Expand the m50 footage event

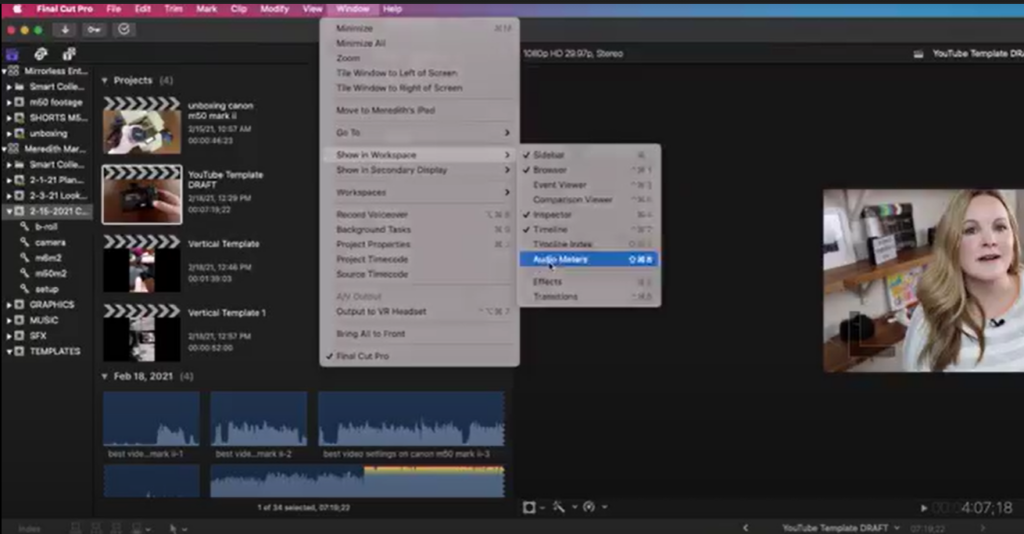point(9,102)
